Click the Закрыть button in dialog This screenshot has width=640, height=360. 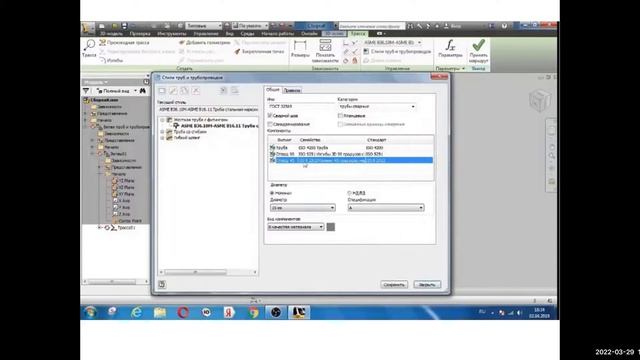427,284
